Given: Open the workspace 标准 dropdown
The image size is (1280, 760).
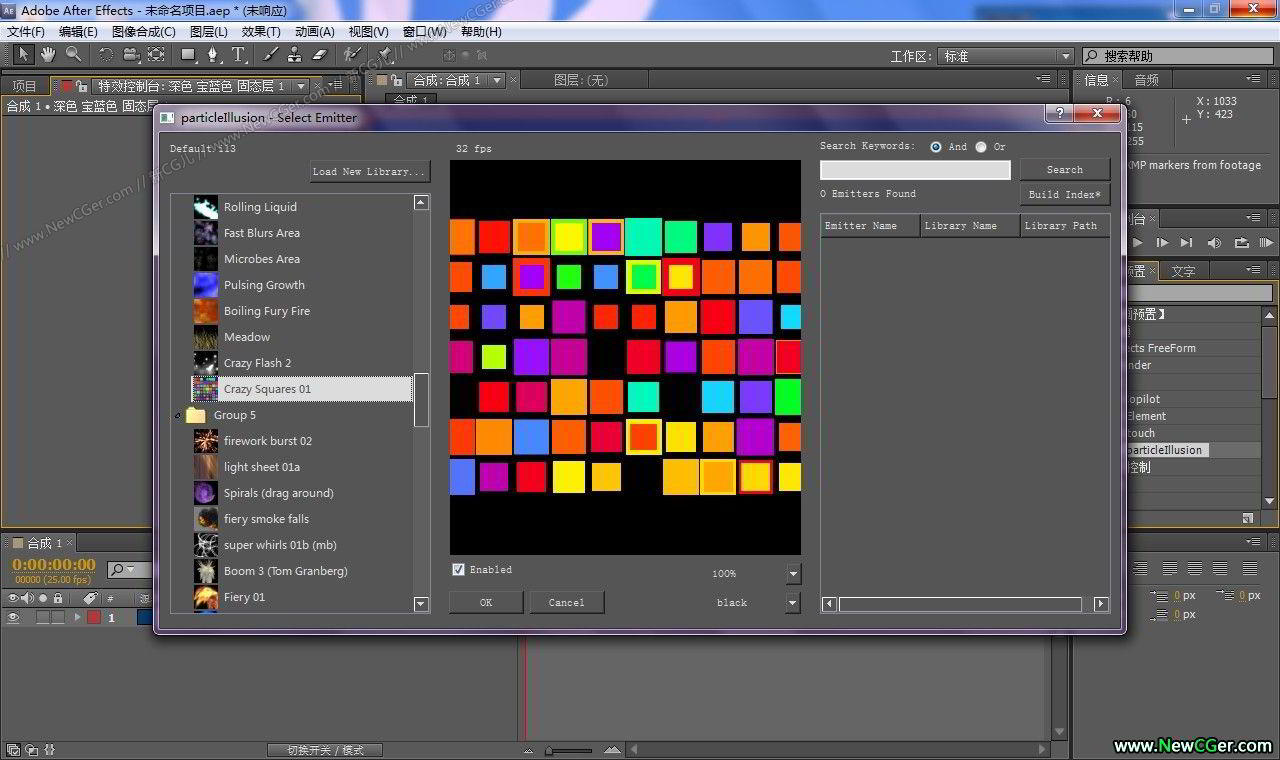Looking at the screenshot, I should coord(1007,56).
